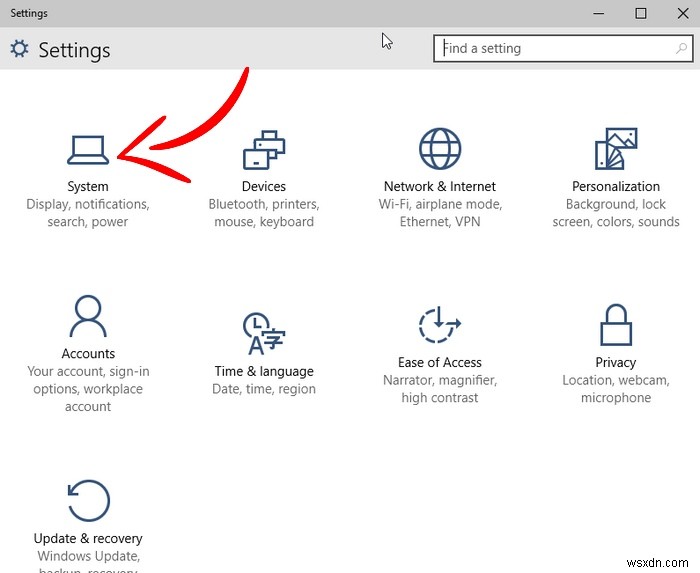Click 'Windows Update' description text
This screenshot has width=700, height=573.
[88, 556]
